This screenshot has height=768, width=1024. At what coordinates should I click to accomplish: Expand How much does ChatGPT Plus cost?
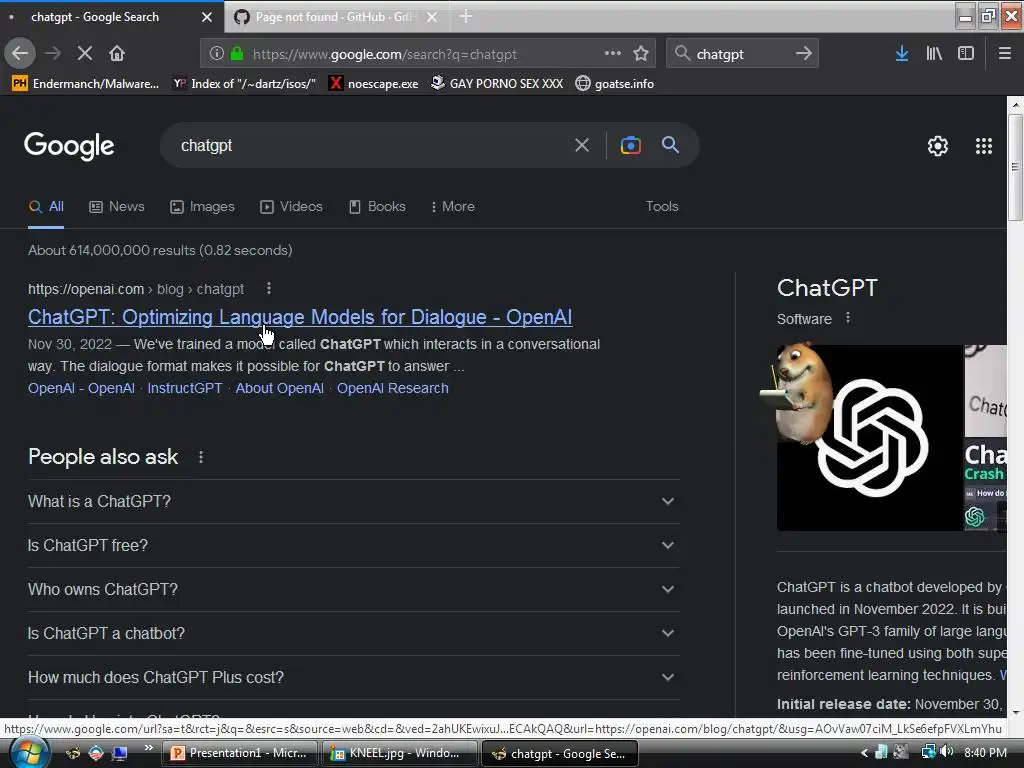click(353, 677)
